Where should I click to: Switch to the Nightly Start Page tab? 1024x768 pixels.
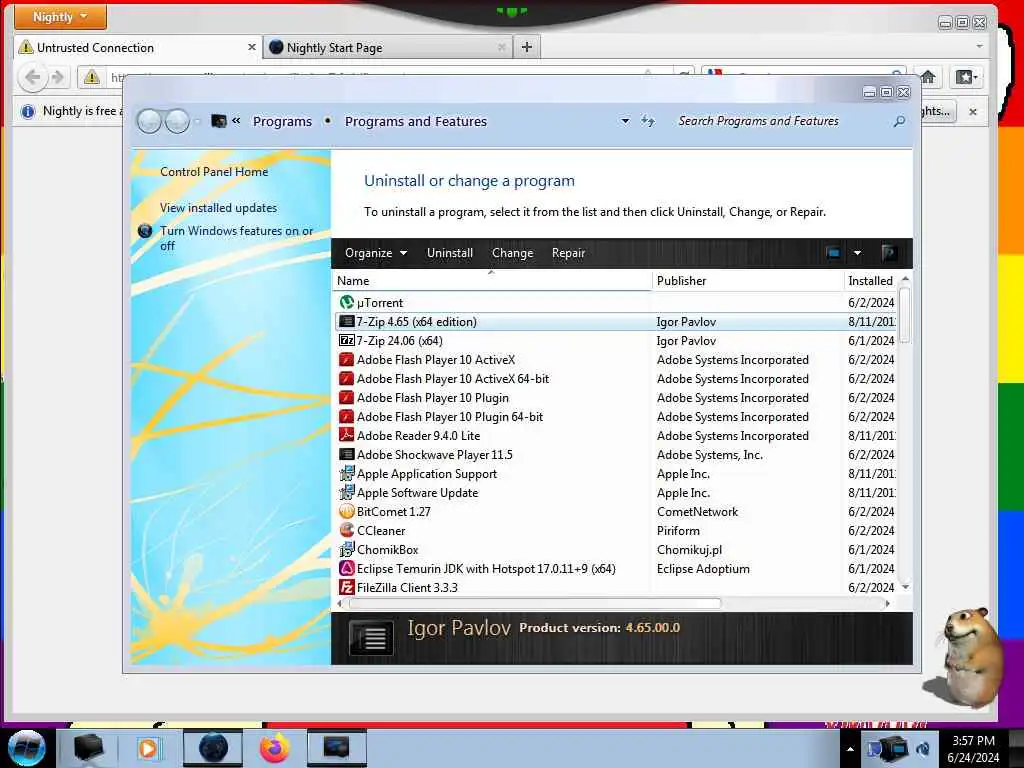coord(388,47)
